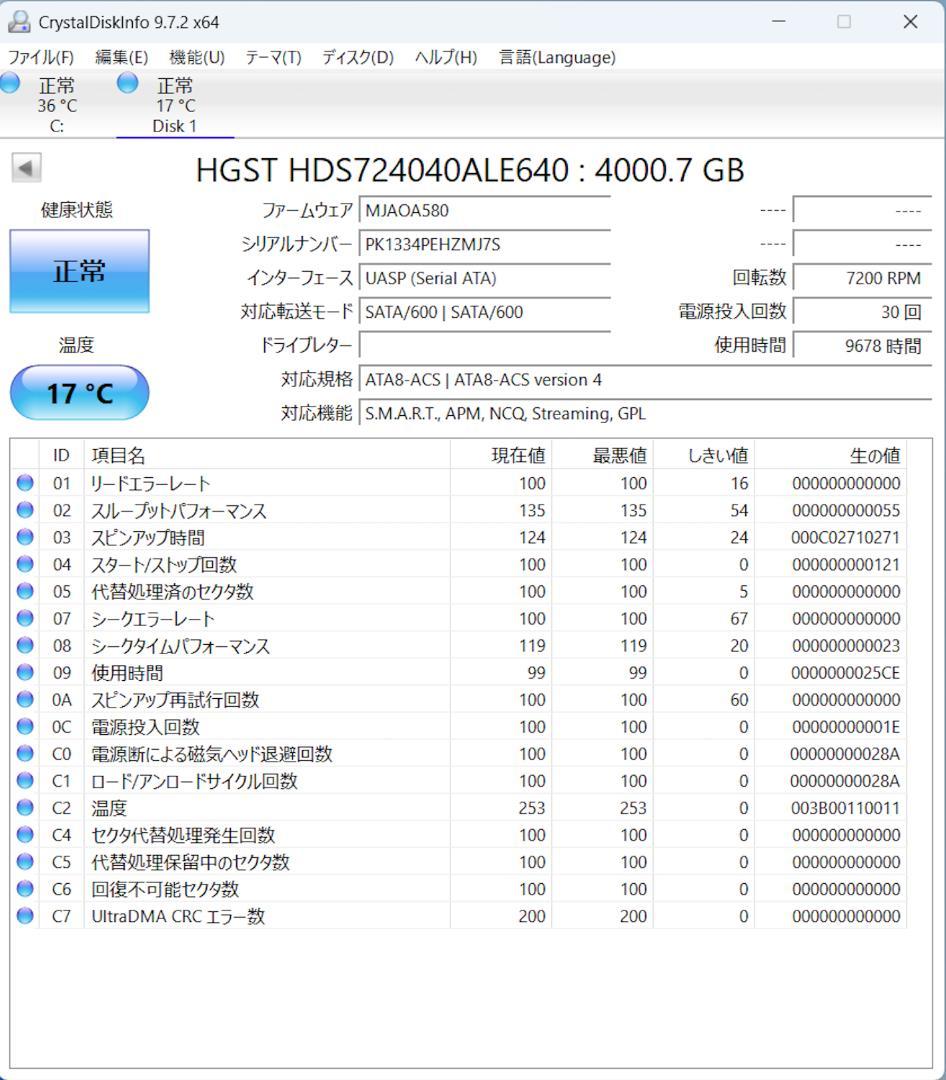Click the blue dot next to リードエラーレート
946x1080 pixels.
click(24, 483)
